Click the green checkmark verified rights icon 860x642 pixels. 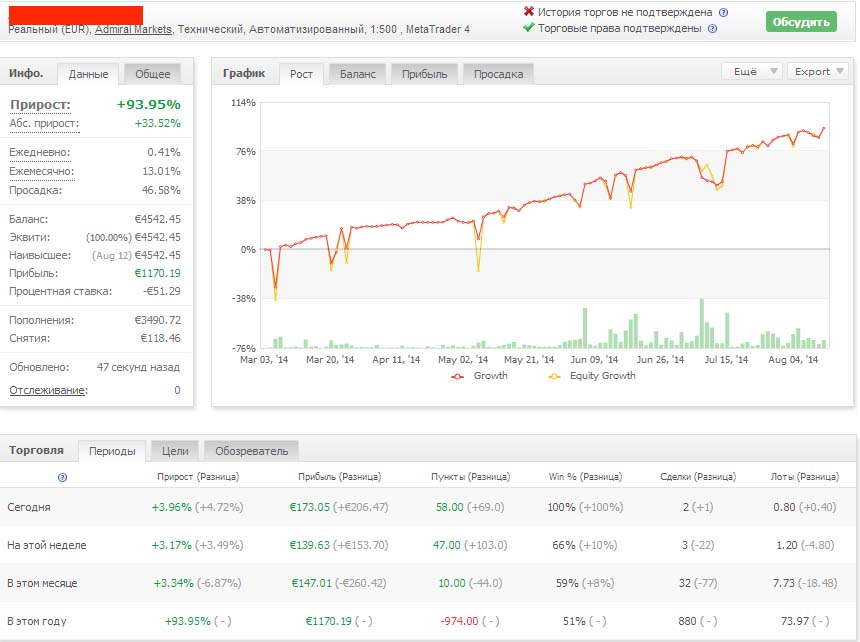tap(528, 29)
